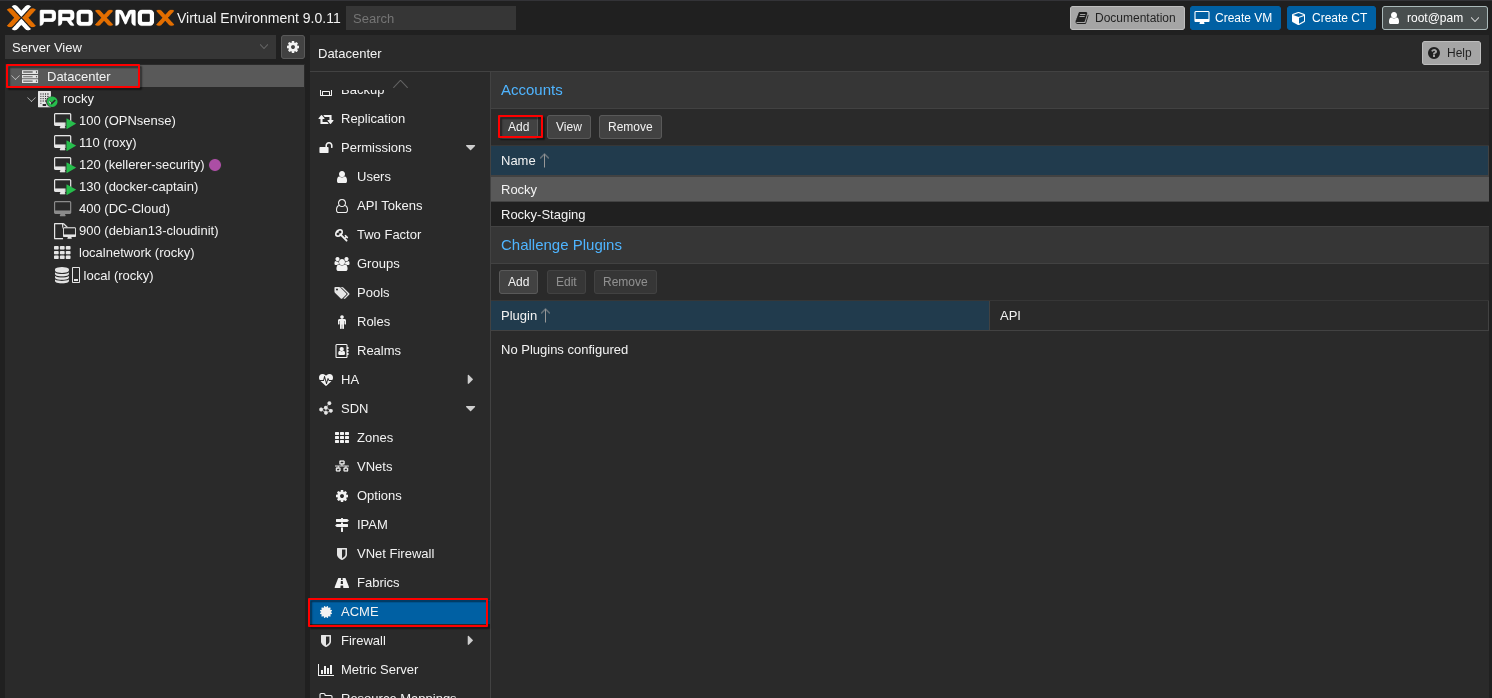Open the Zones menu item under SDN

[375, 438]
